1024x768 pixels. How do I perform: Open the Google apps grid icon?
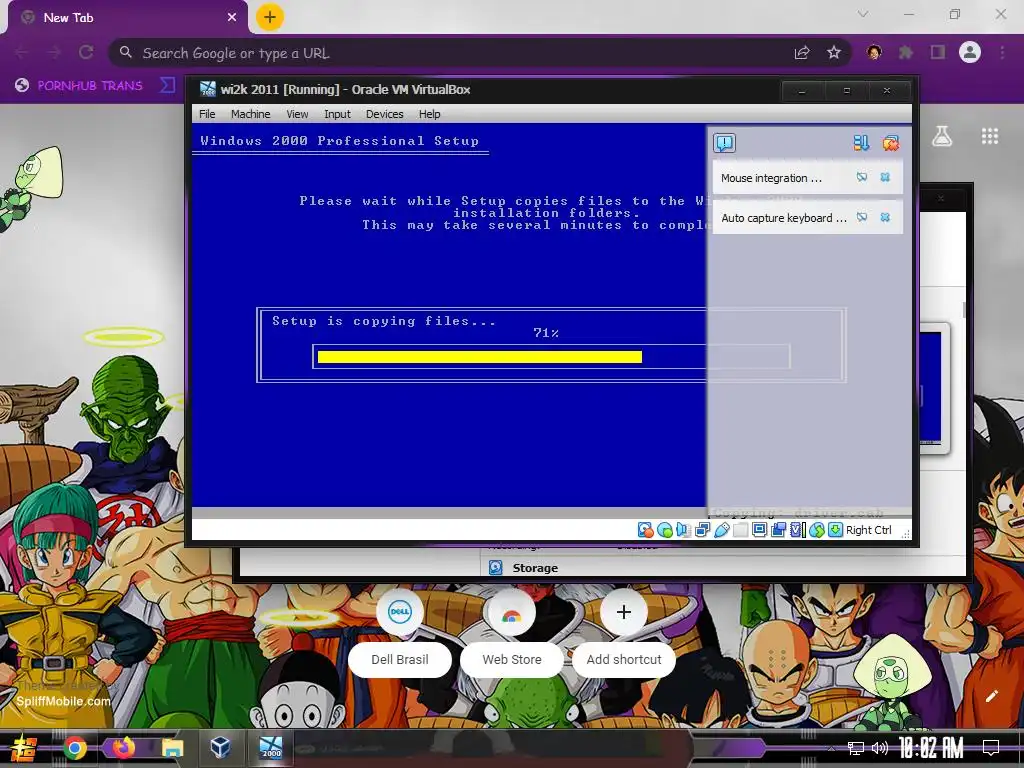[x=990, y=136]
